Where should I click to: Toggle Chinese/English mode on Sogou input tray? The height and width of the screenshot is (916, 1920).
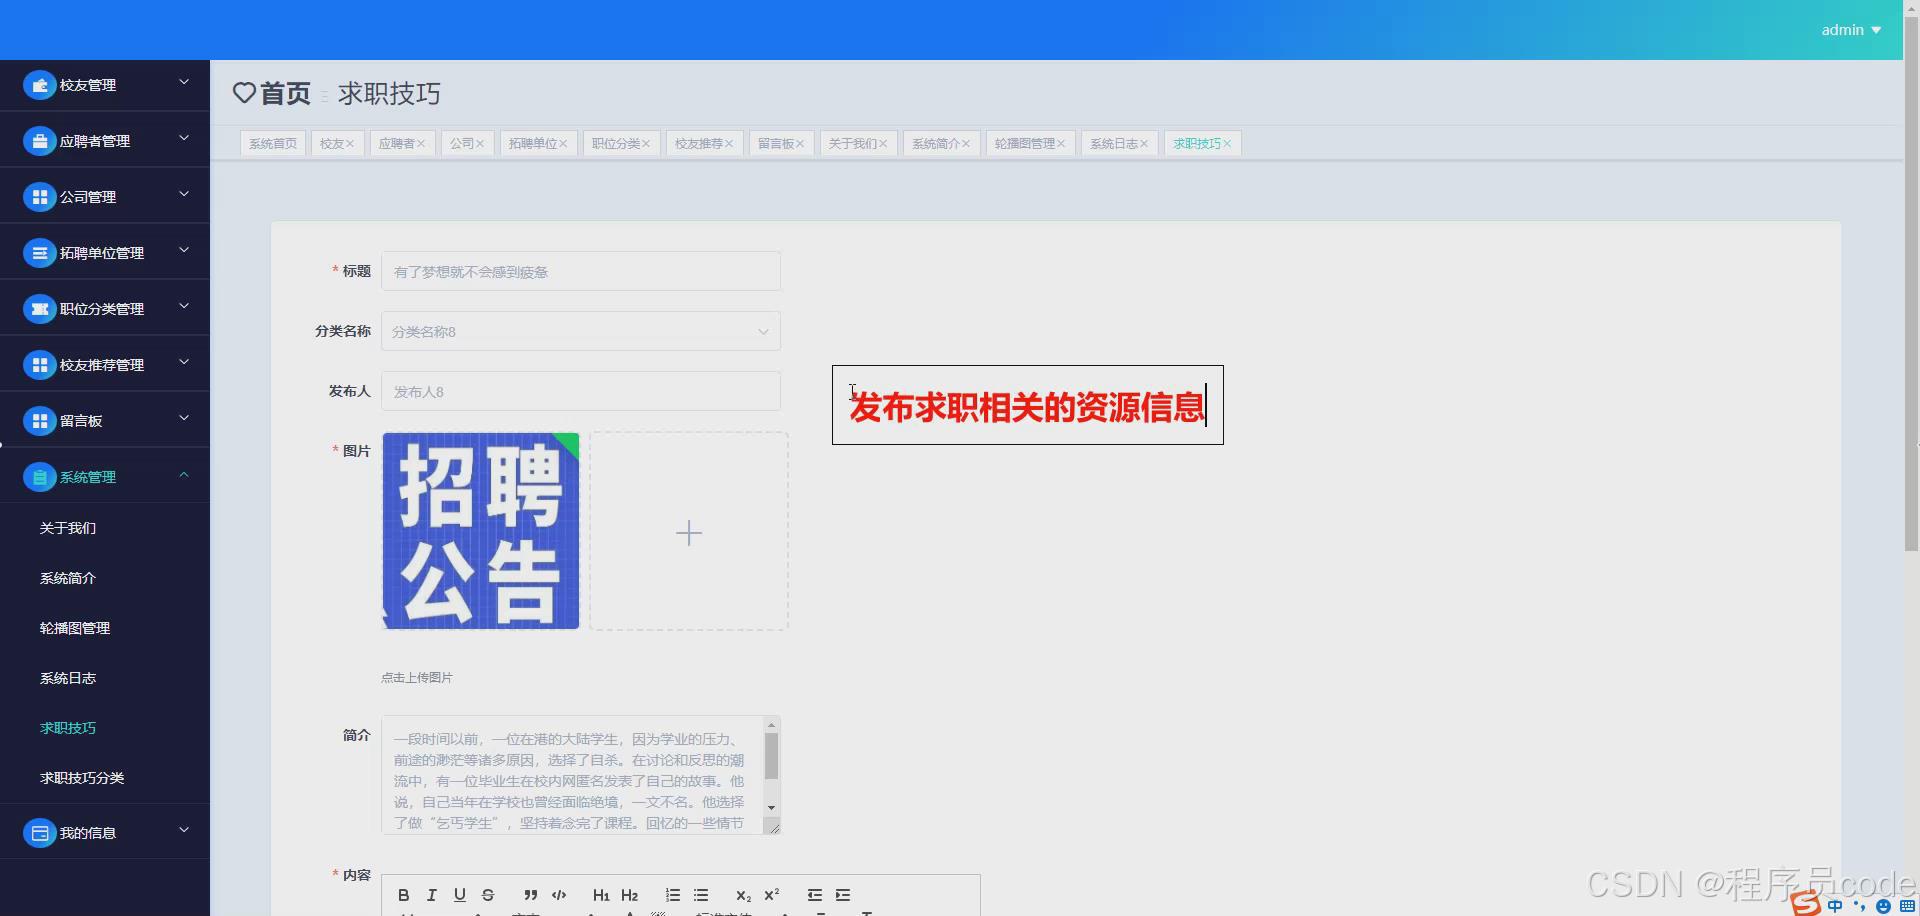pyautogui.click(x=1835, y=906)
